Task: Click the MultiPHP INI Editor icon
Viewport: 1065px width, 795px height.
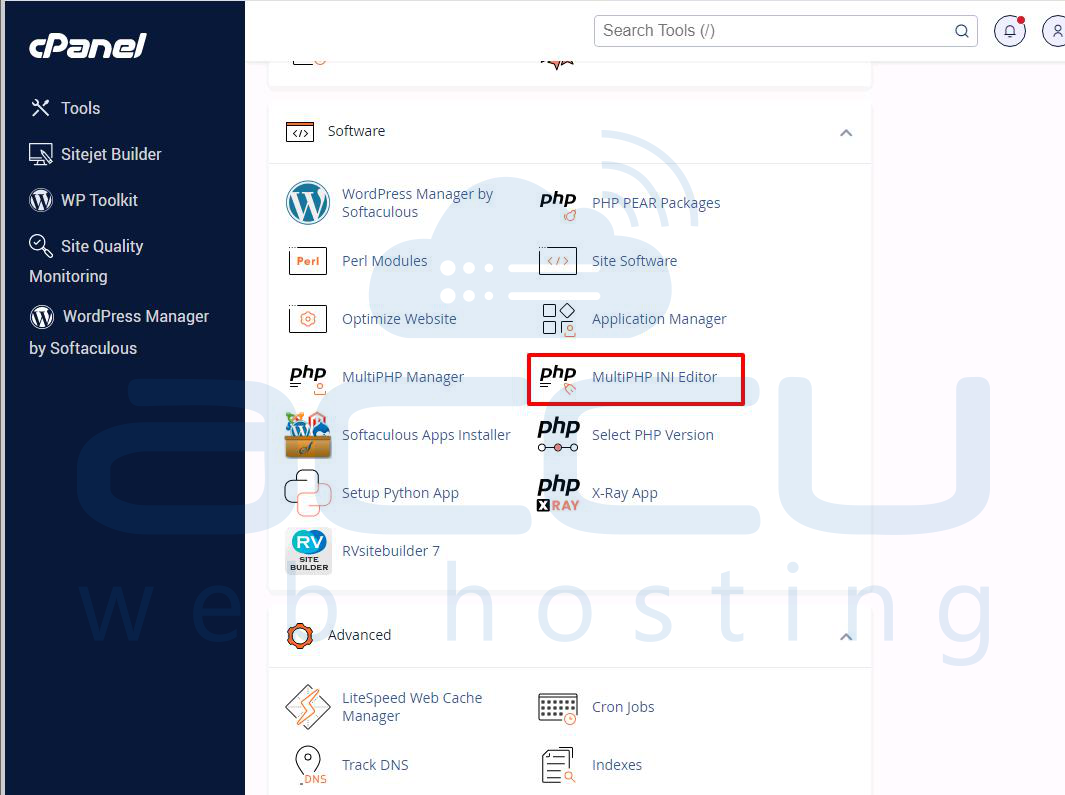Action: 558,379
